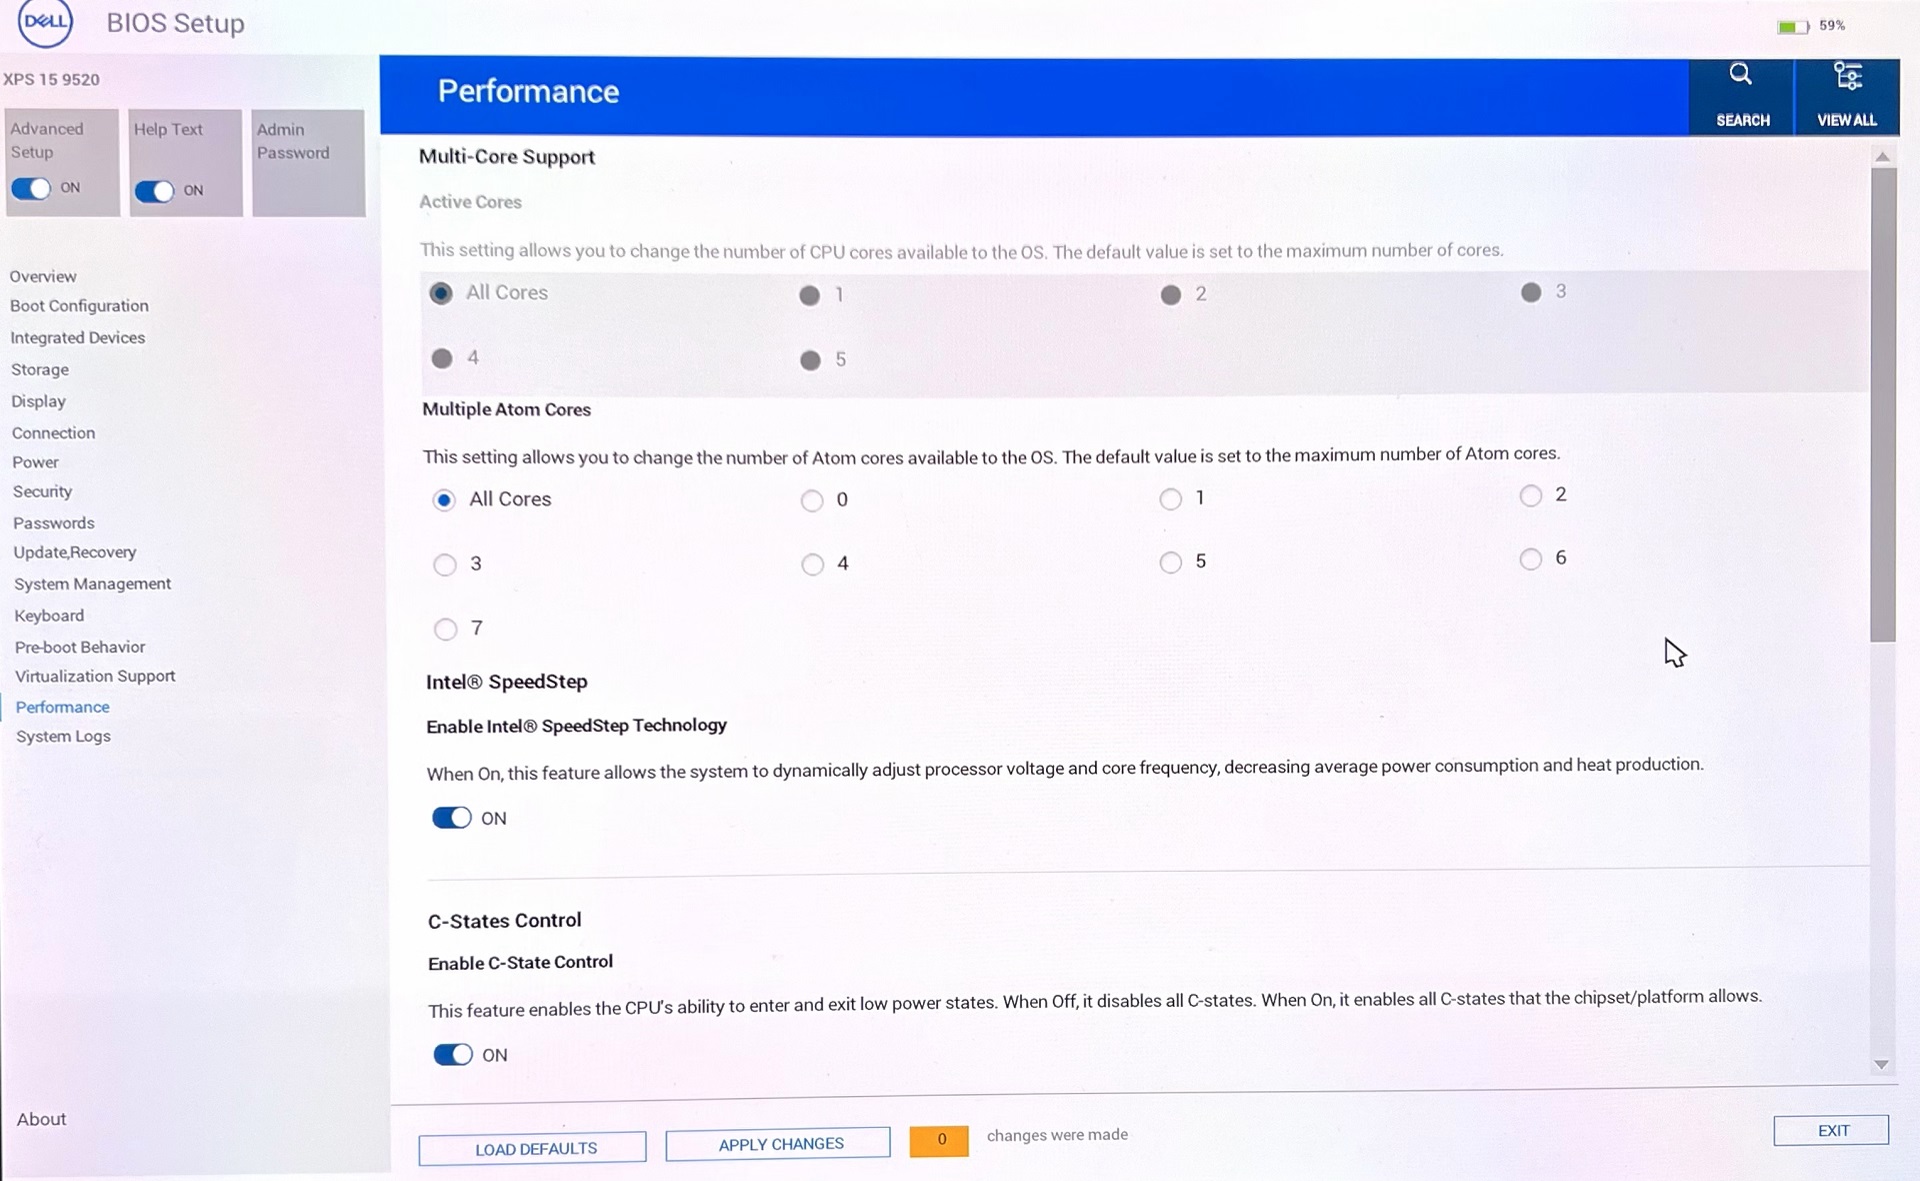
Task: Click the System Logs menu item
Action: 62,737
